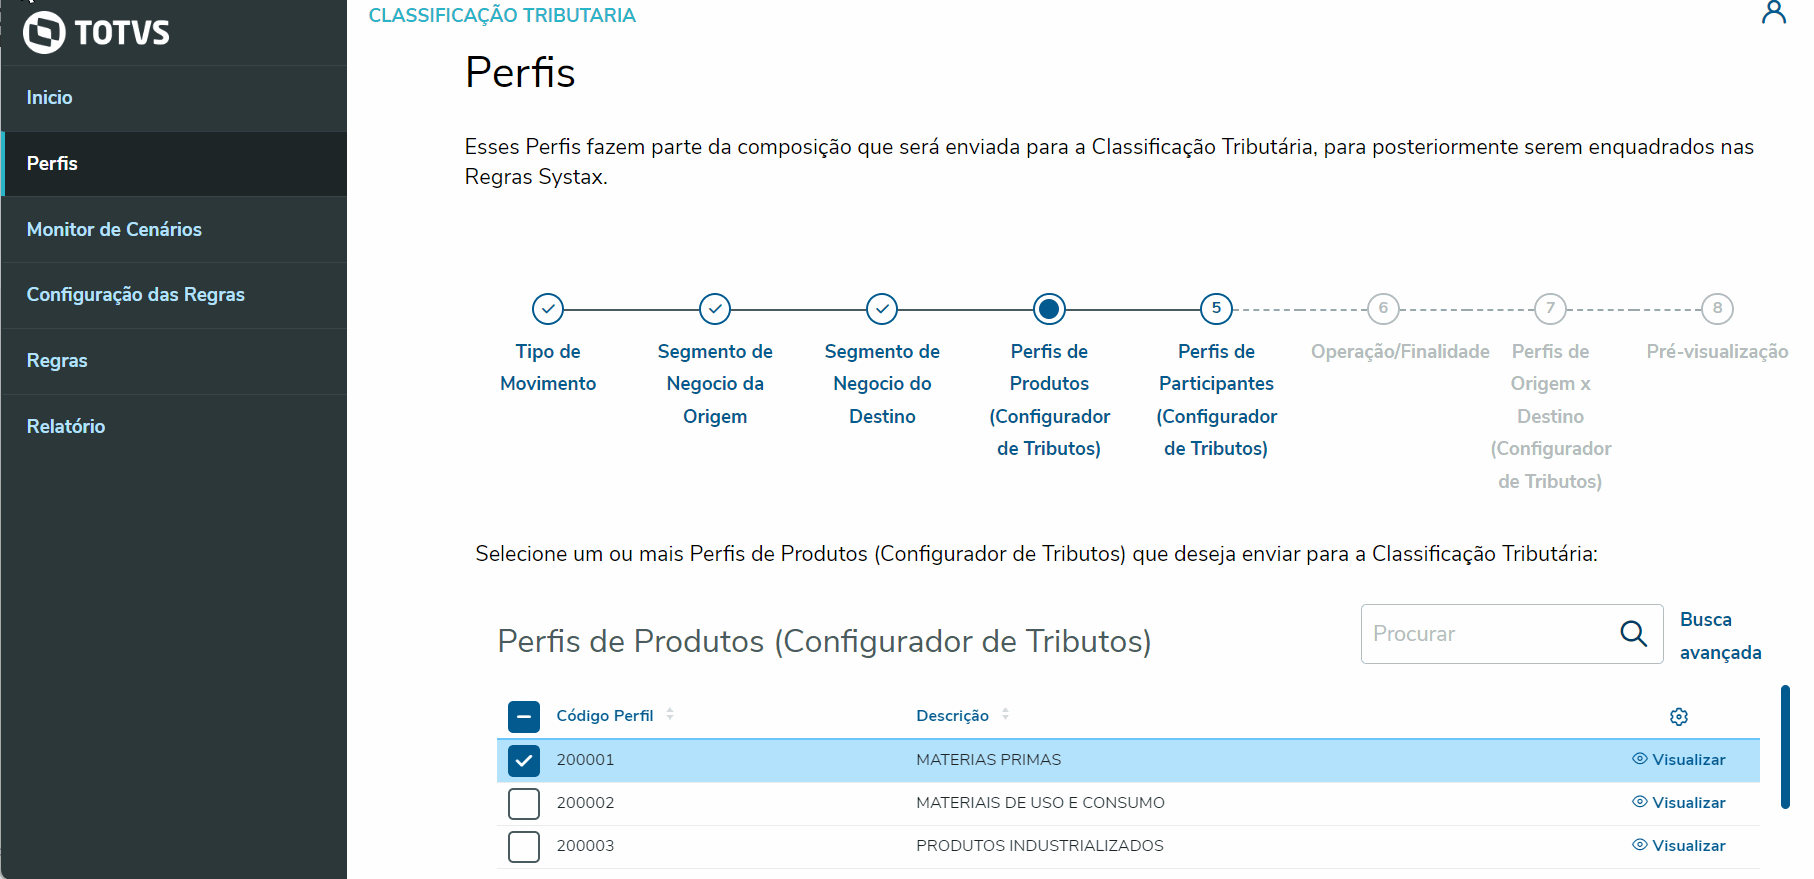
Task: Click the table vertical scrollbar
Action: point(1785,746)
